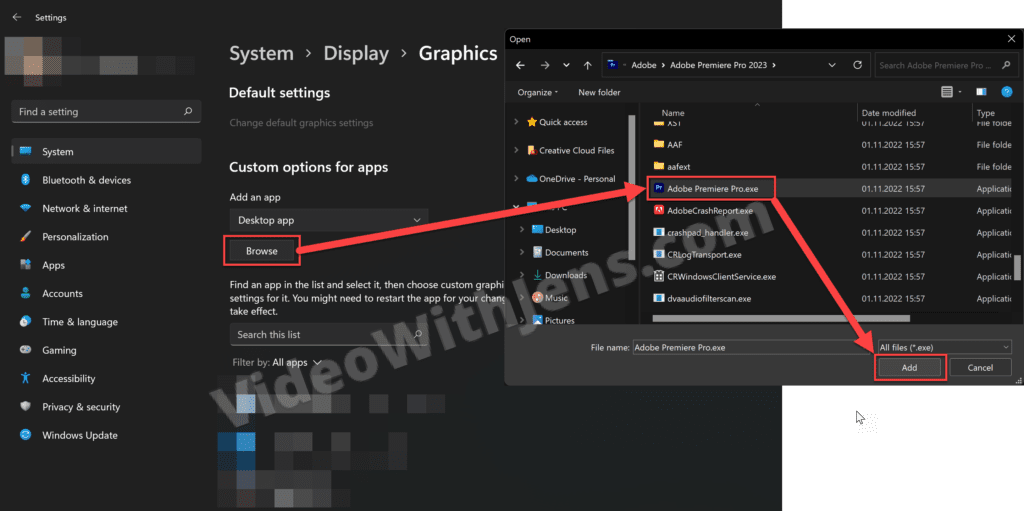Open the Filter by All apps dropdown
1024x511 pixels.
(x=297, y=362)
